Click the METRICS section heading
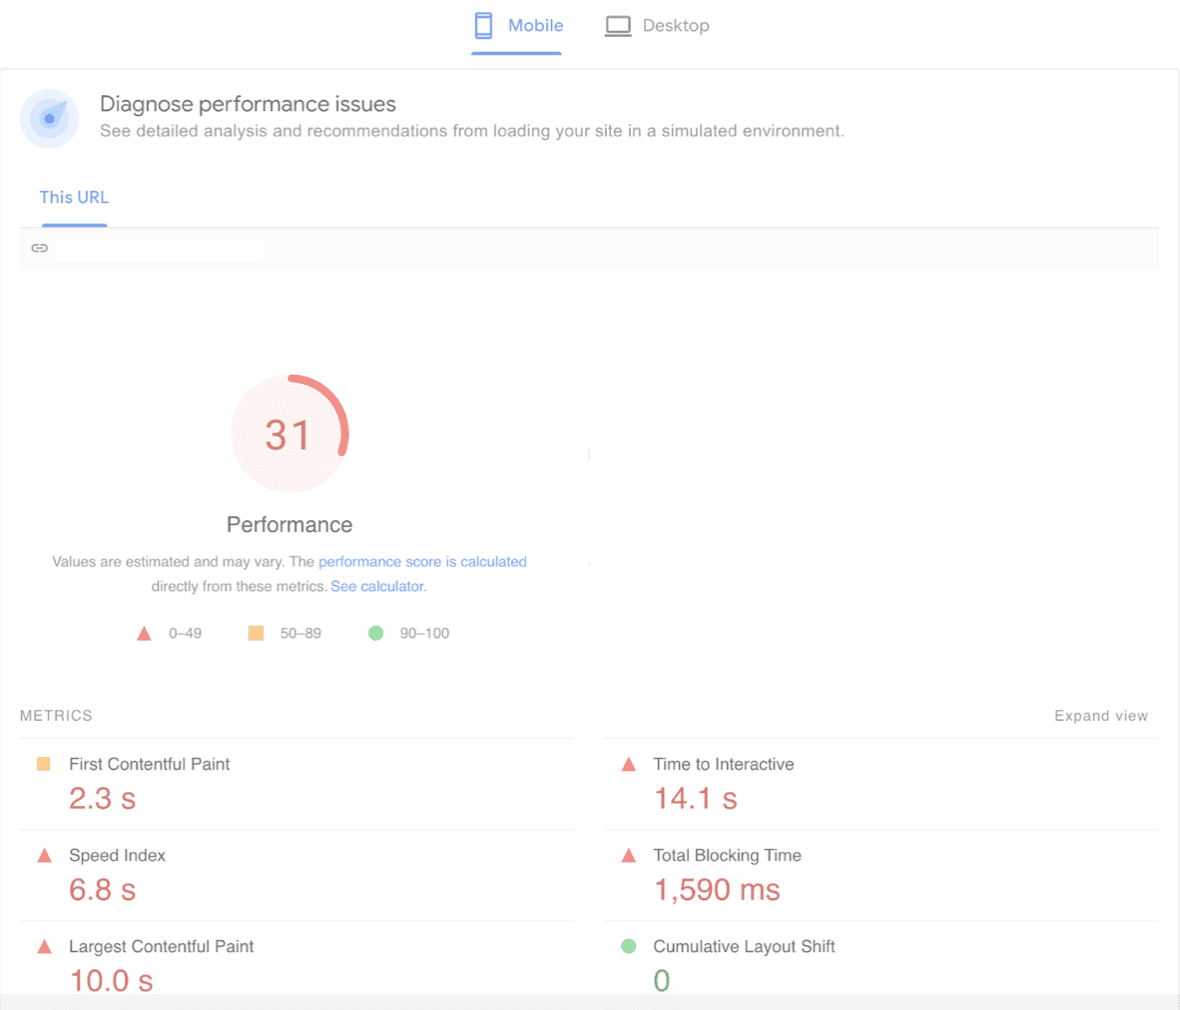Screen dimensions: 1180x1010 [56, 716]
